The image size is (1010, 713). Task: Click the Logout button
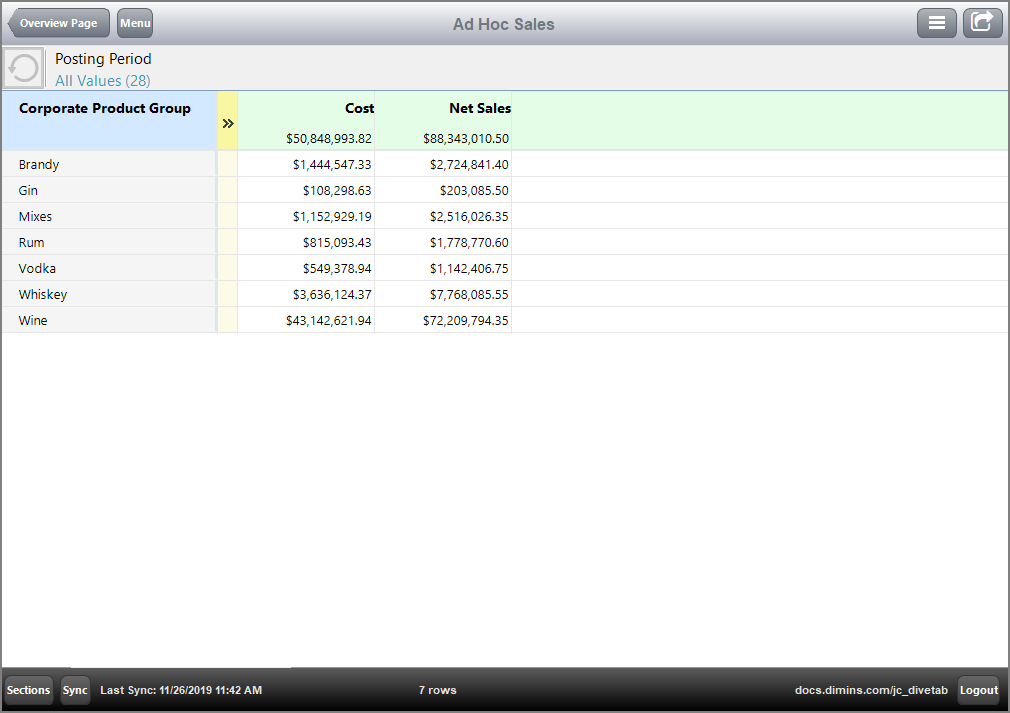pyautogui.click(x=979, y=690)
